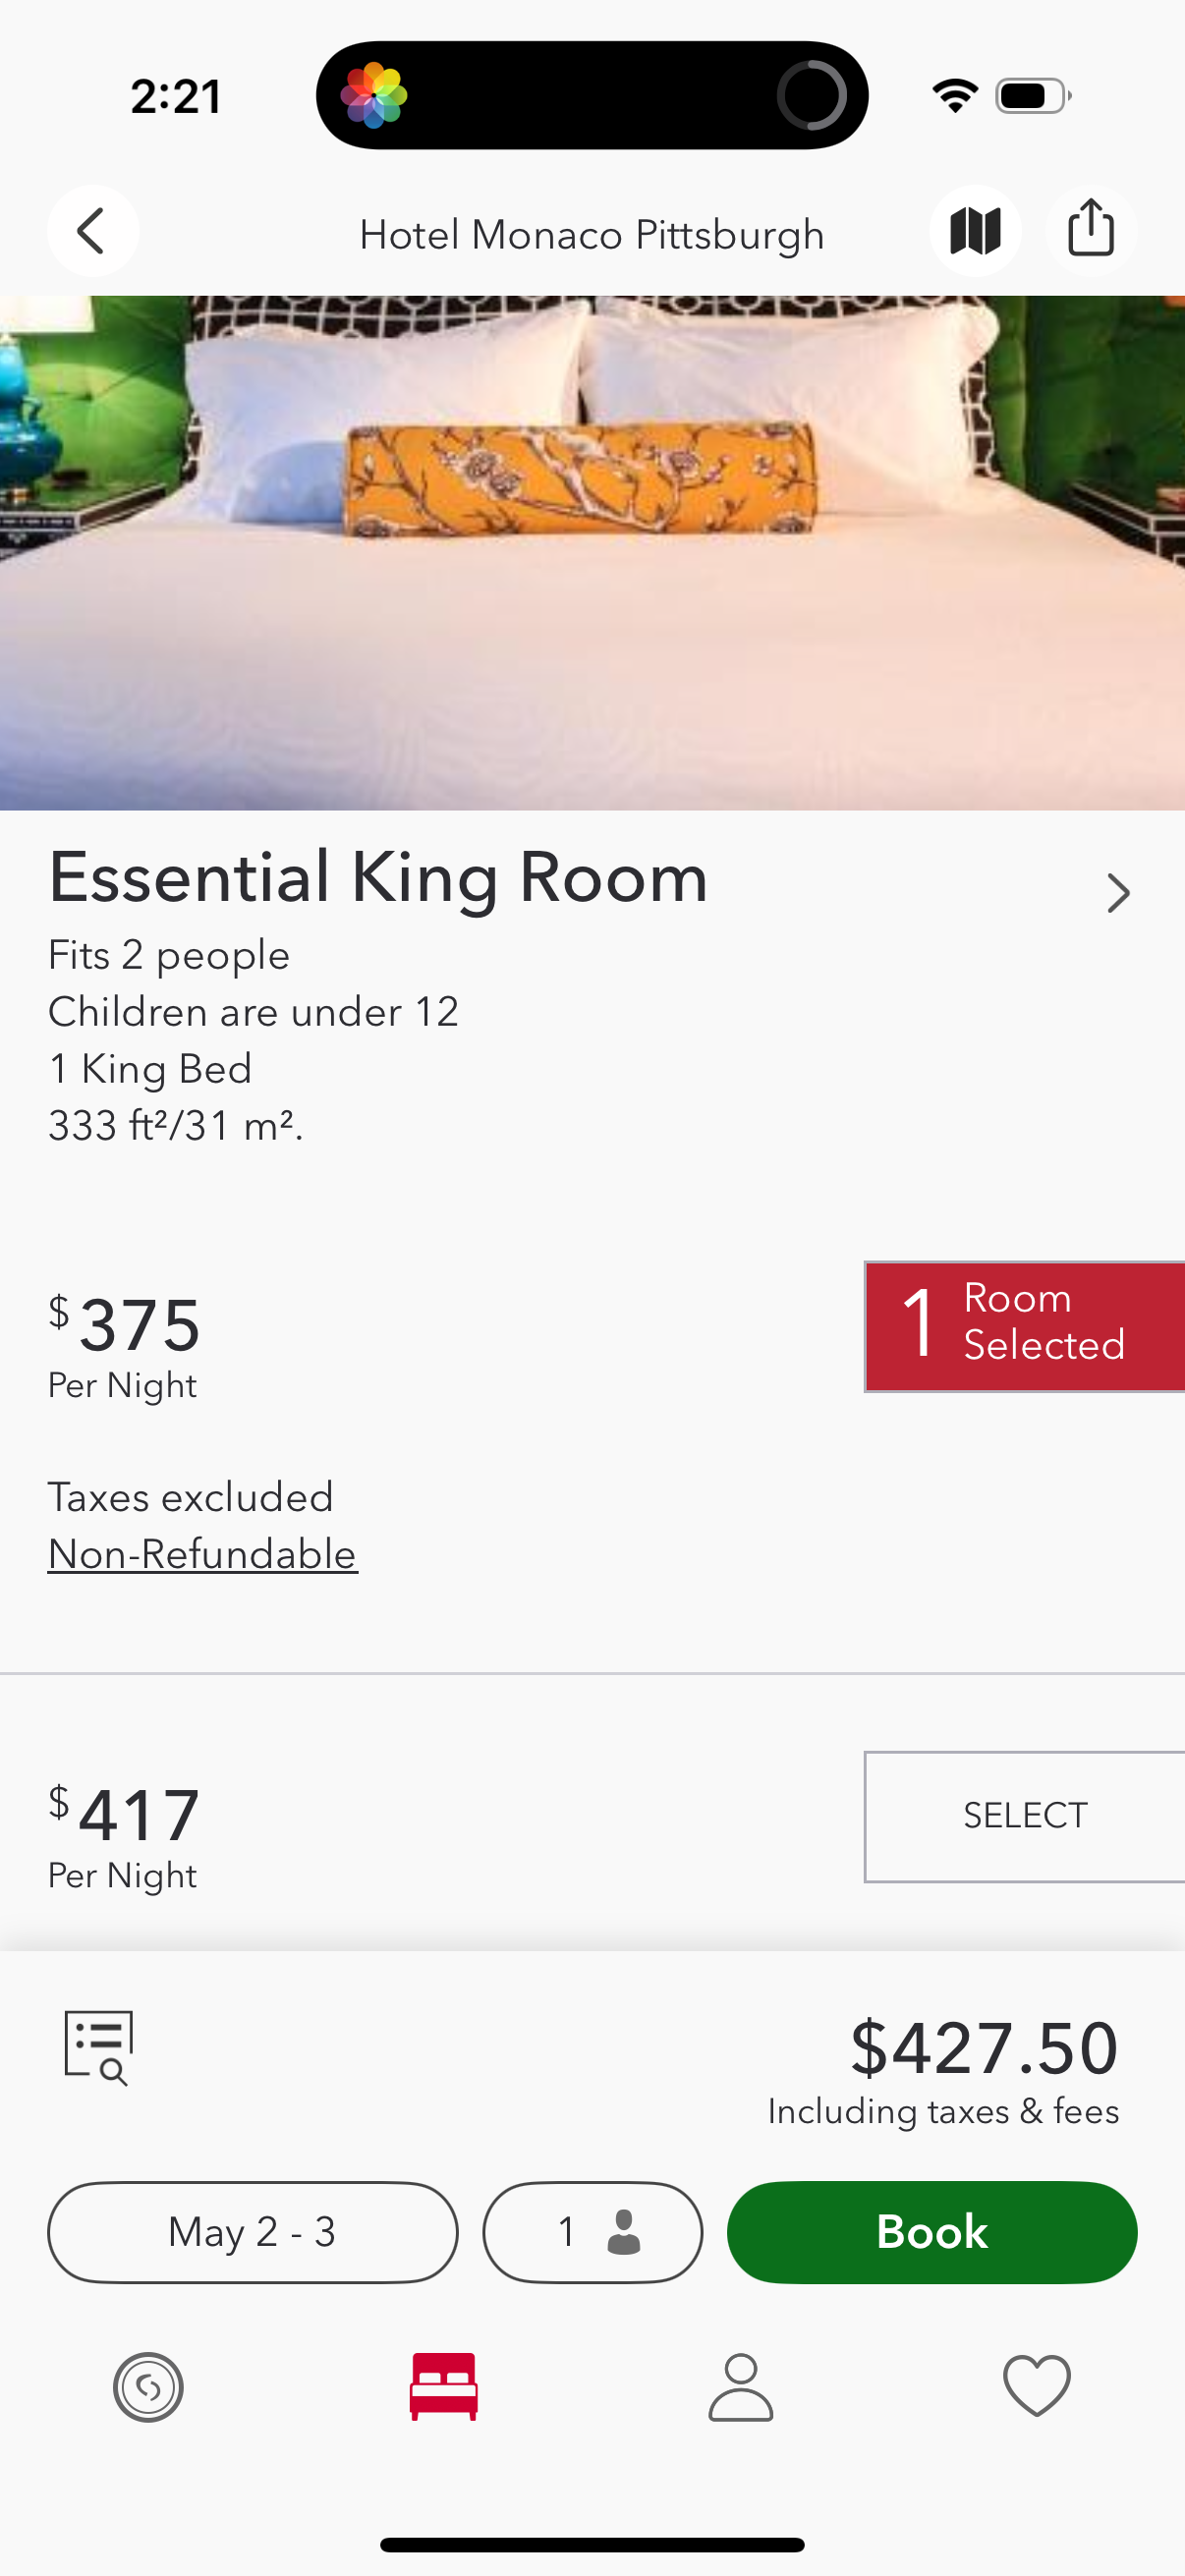Open the guest count selector
The width and height of the screenshot is (1185, 2576).
pos(592,2232)
